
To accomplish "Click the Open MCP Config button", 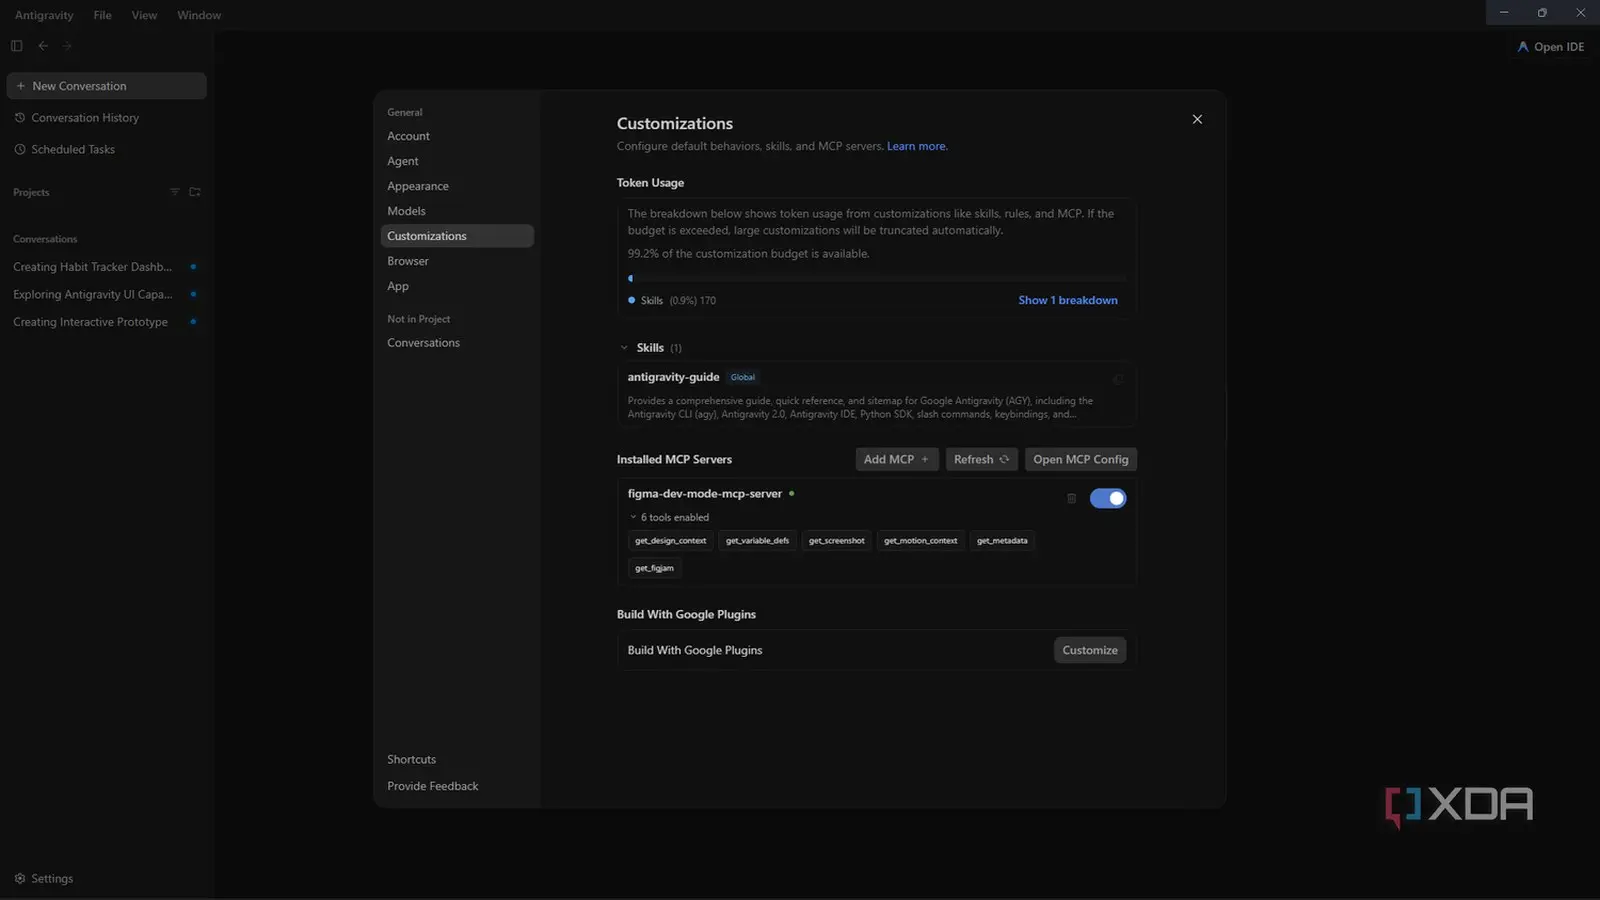I will 1081,460.
